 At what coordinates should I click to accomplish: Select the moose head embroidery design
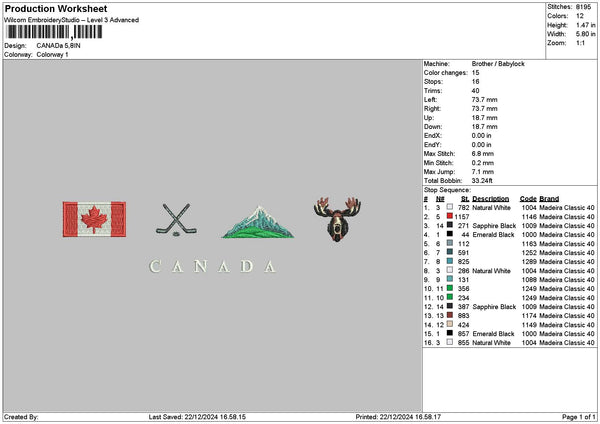337,219
